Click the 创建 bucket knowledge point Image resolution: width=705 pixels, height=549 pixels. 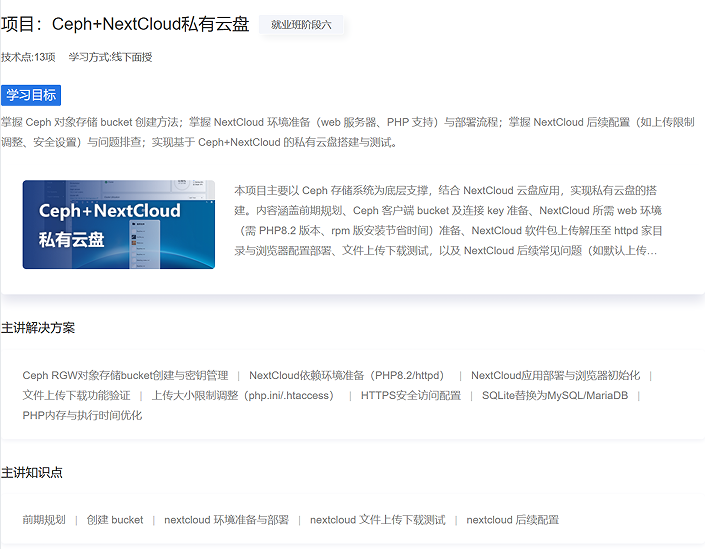point(115,520)
